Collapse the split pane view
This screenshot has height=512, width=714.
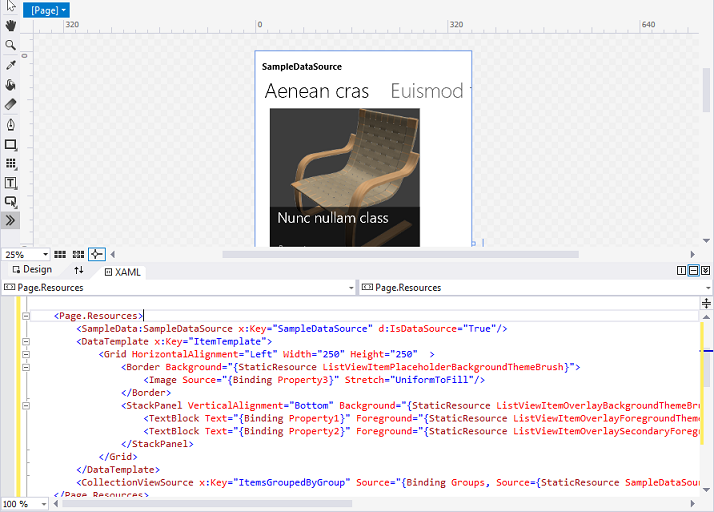tap(705, 271)
